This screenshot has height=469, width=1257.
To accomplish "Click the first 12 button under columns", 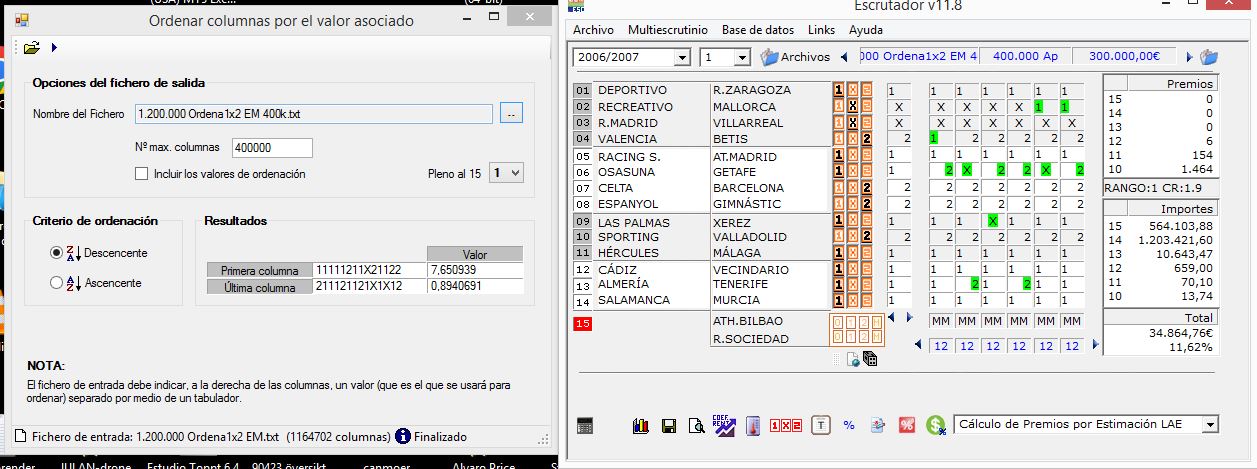I will [940, 346].
